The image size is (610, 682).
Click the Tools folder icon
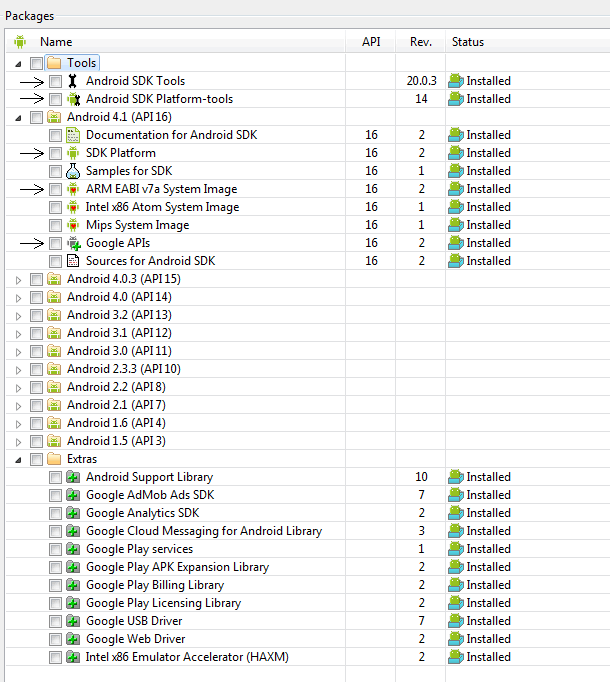pos(54,63)
